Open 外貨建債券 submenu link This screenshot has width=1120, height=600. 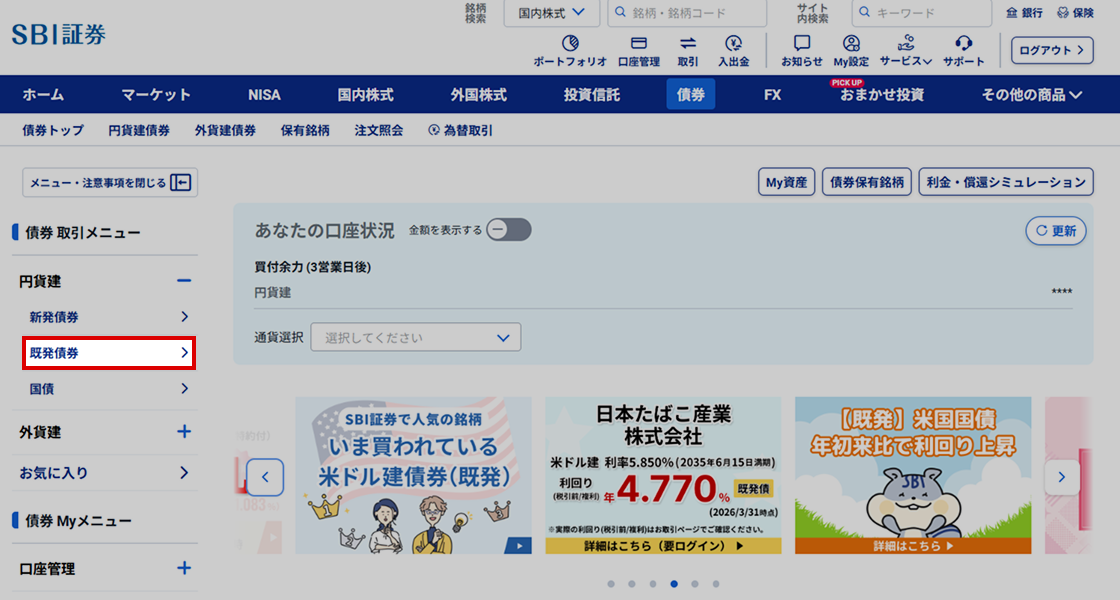tap(225, 130)
